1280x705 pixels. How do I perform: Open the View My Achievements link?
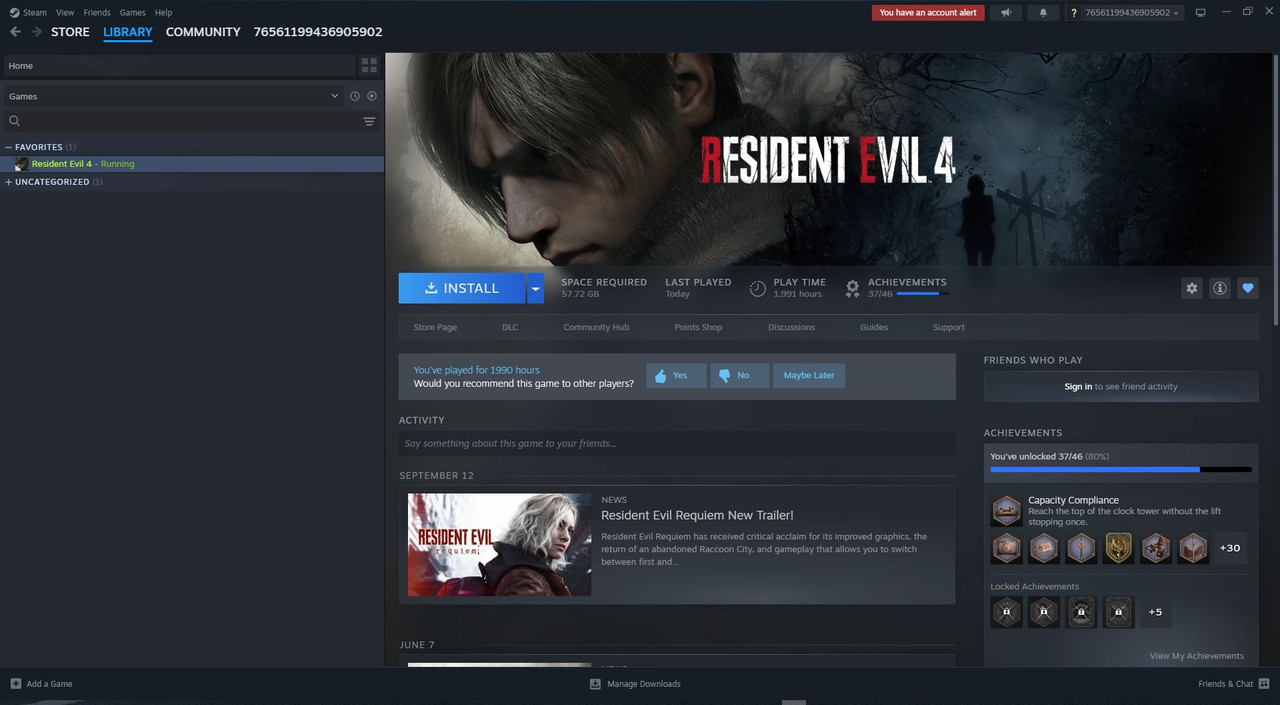pyautogui.click(x=1197, y=656)
